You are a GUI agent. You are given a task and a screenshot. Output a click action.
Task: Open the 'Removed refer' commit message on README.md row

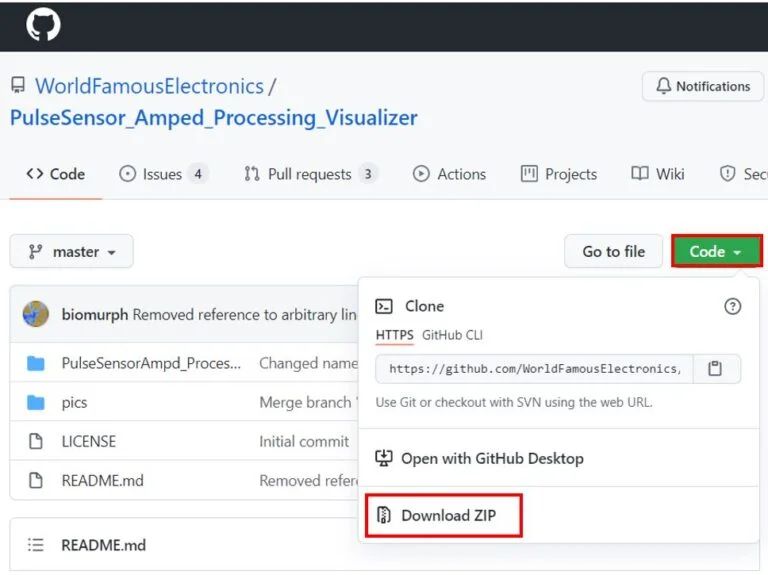[x=309, y=480]
